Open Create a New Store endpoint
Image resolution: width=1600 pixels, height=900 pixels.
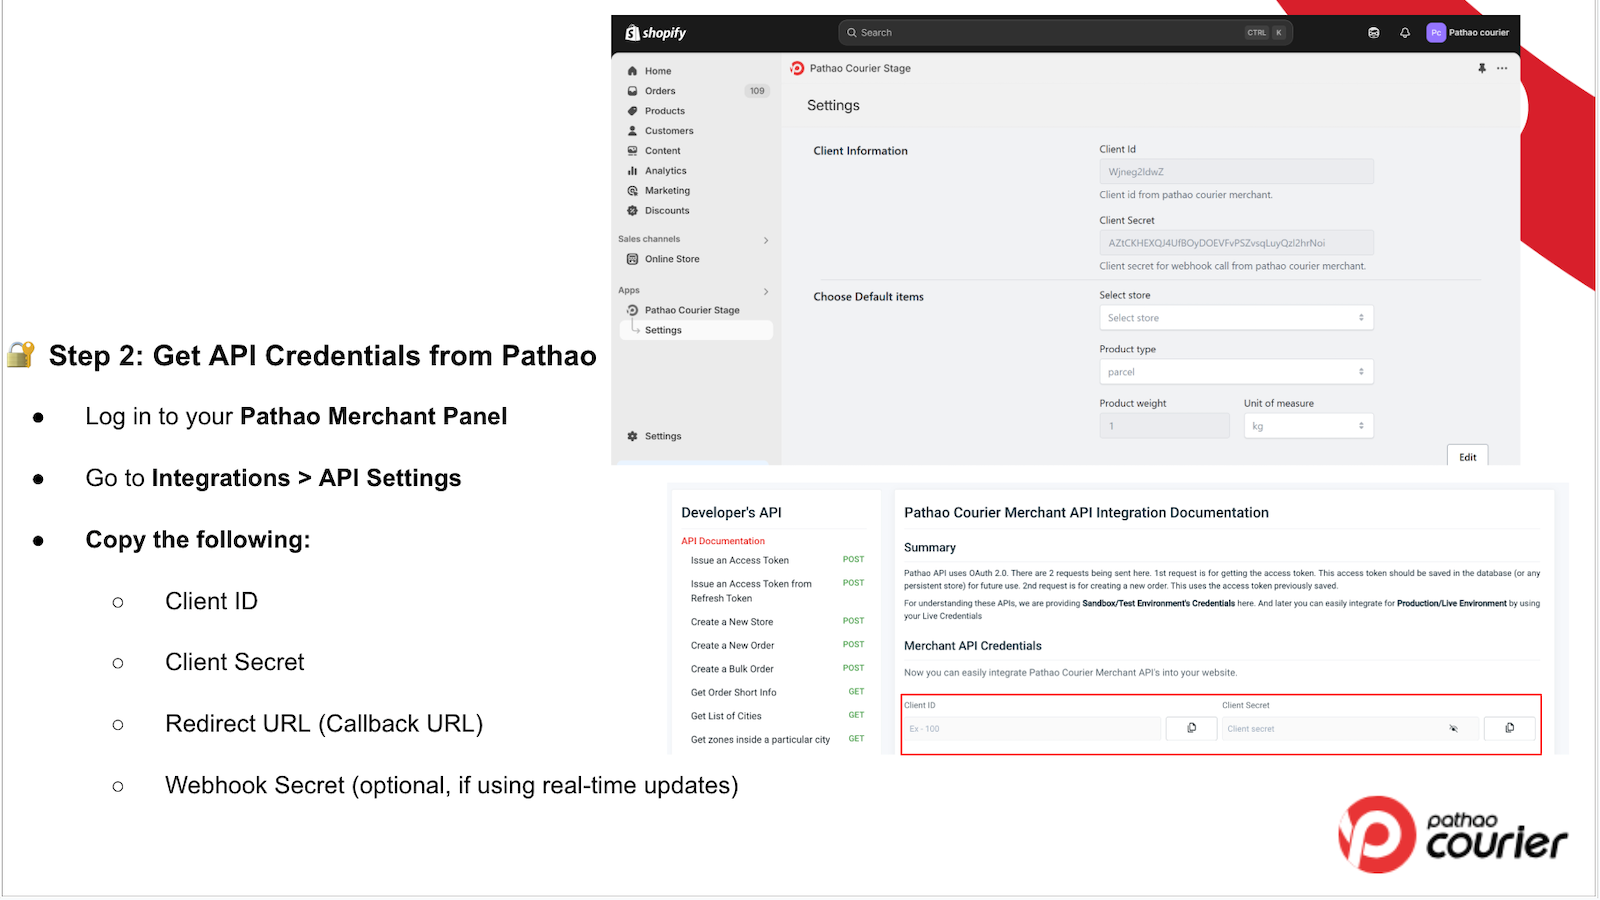pos(732,622)
